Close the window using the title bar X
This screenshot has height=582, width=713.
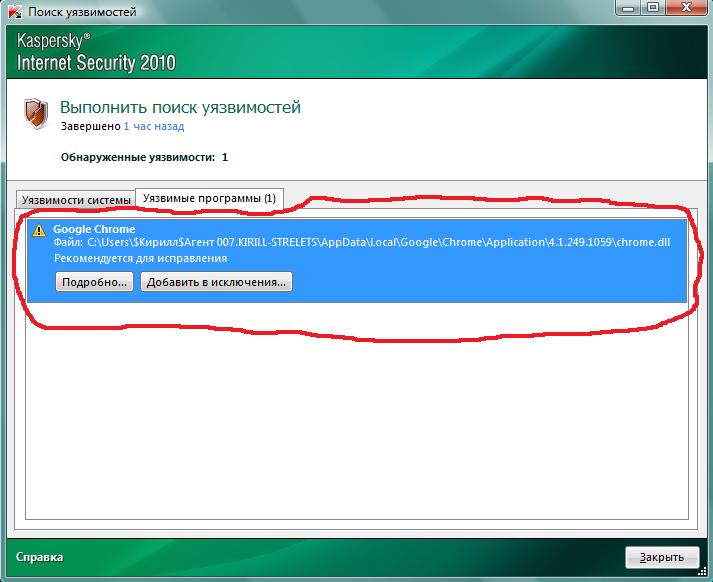[687, 8]
